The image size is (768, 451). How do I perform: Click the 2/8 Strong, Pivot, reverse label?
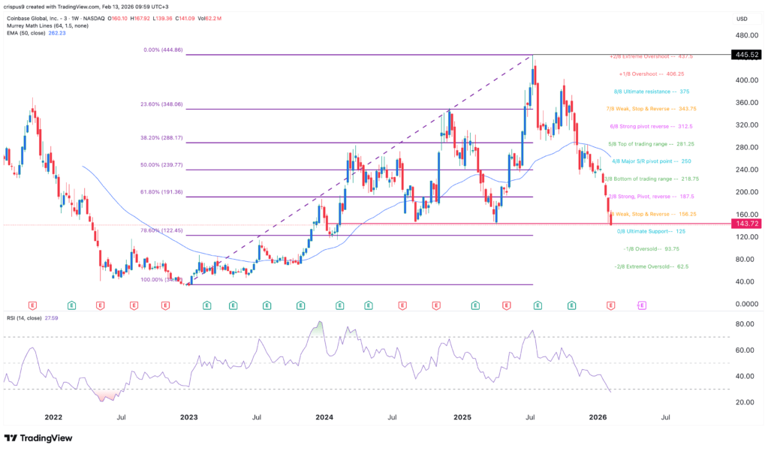coord(651,197)
